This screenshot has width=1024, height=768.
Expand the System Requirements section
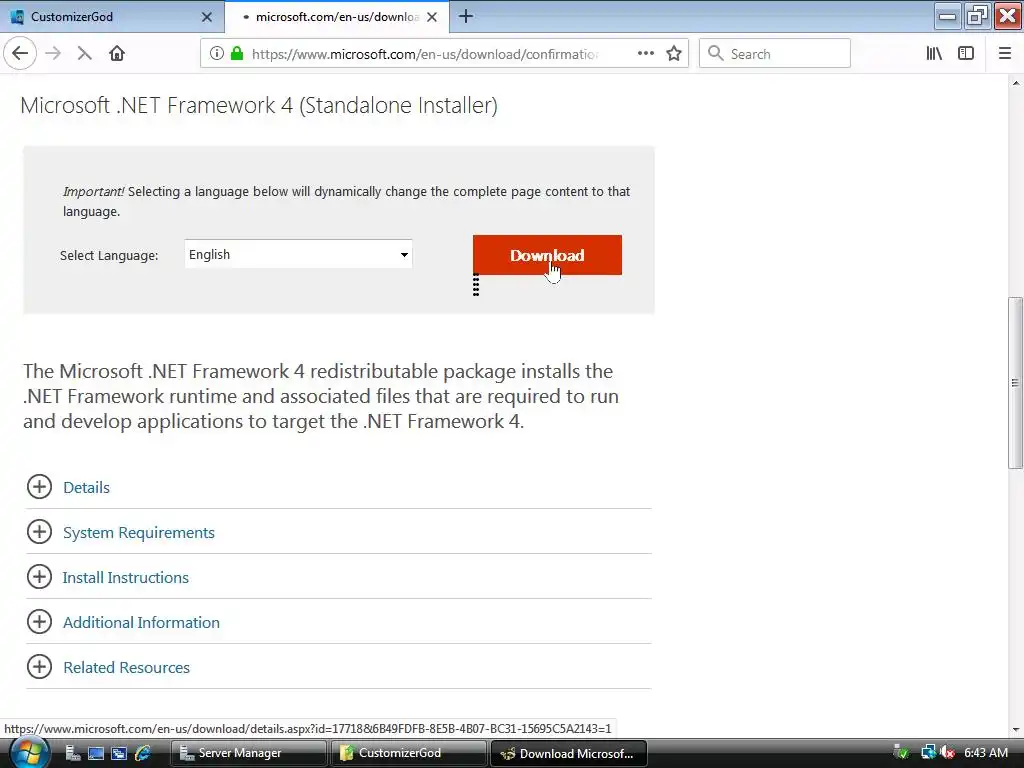[x=39, y=532]
